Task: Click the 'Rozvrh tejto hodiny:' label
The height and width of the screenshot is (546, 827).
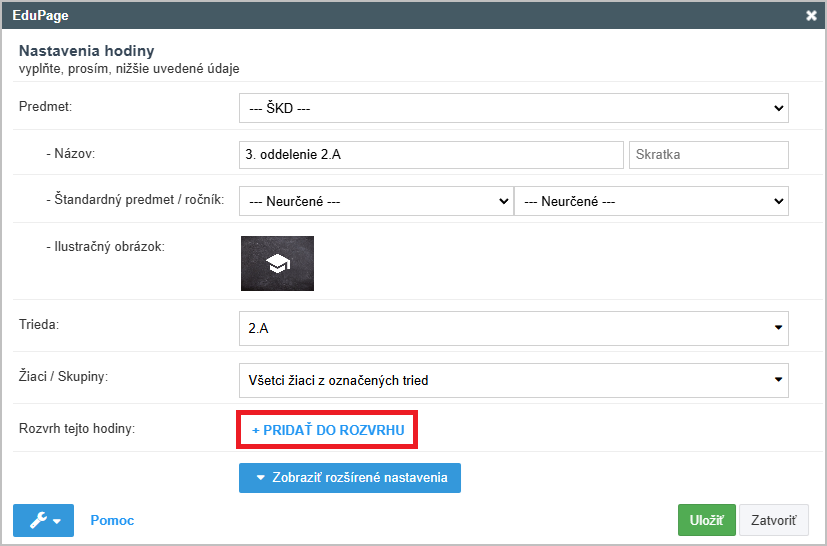Action: (77, 429)
